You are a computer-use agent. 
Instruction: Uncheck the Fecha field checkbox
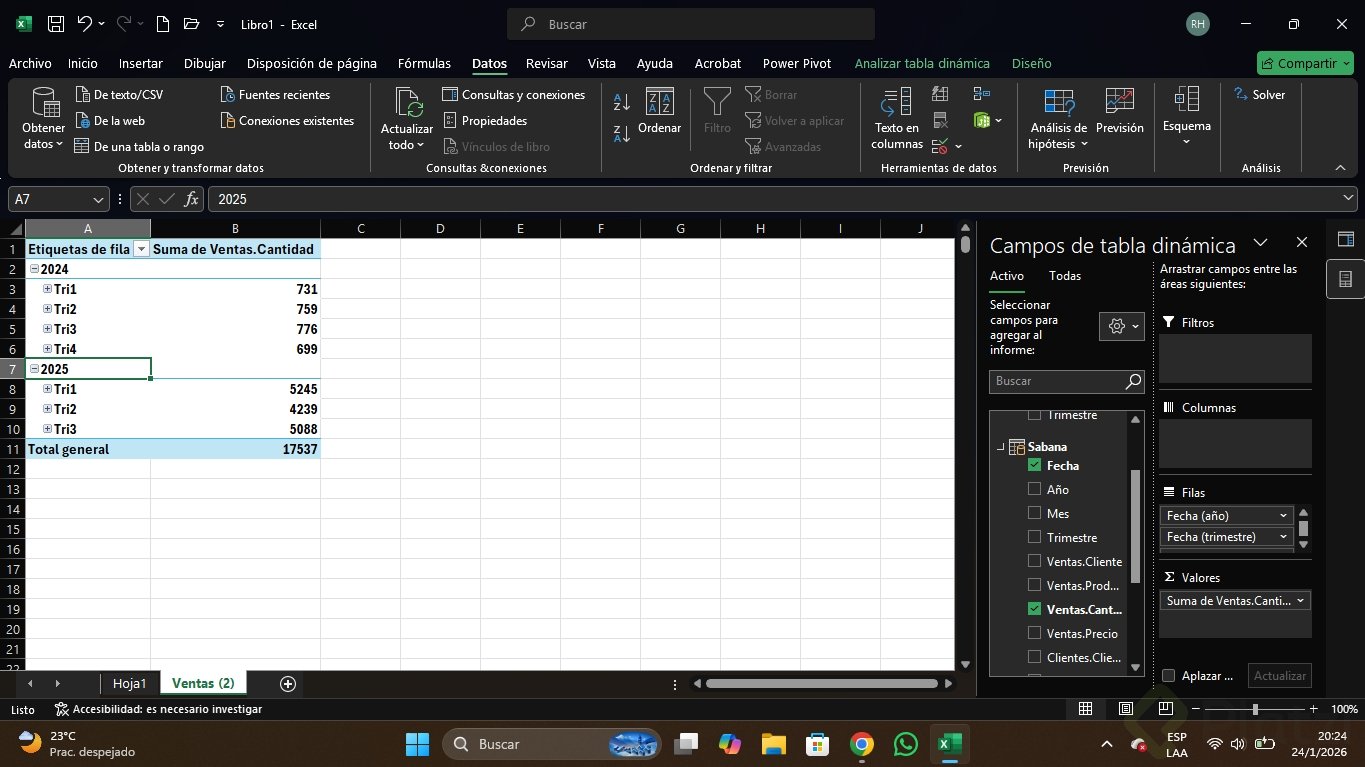pos(1035,465)
